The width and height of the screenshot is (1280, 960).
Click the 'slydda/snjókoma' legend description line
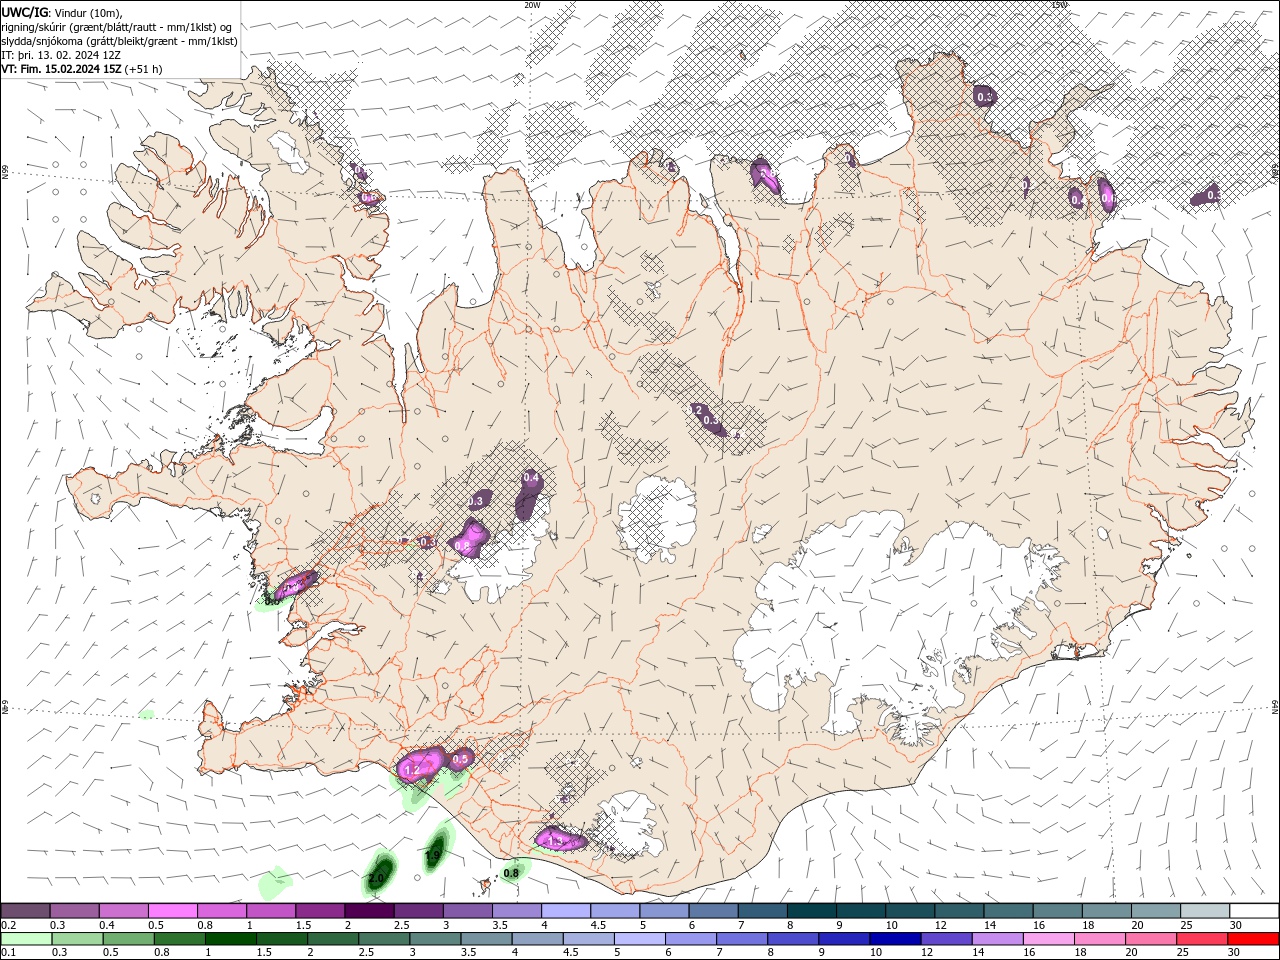pyautogui.click(x=120, y=41)
